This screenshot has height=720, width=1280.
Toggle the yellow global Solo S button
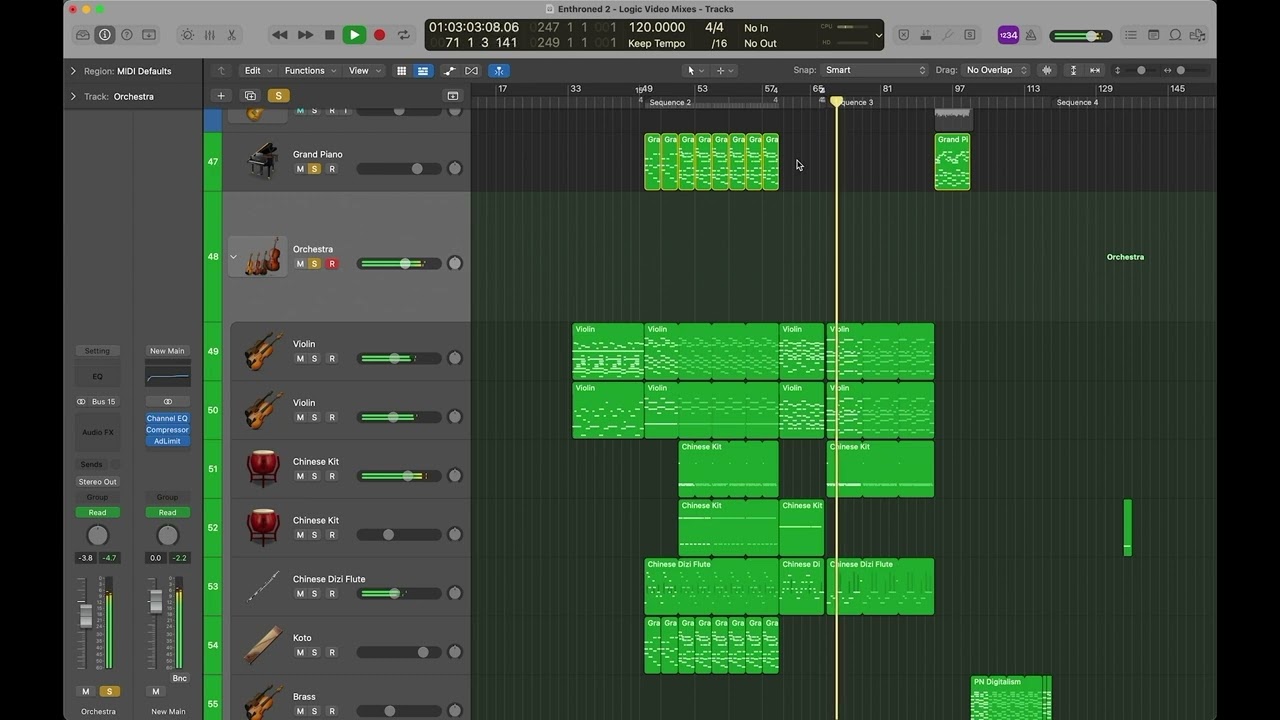pyautogui.click(x=279, y=96)
